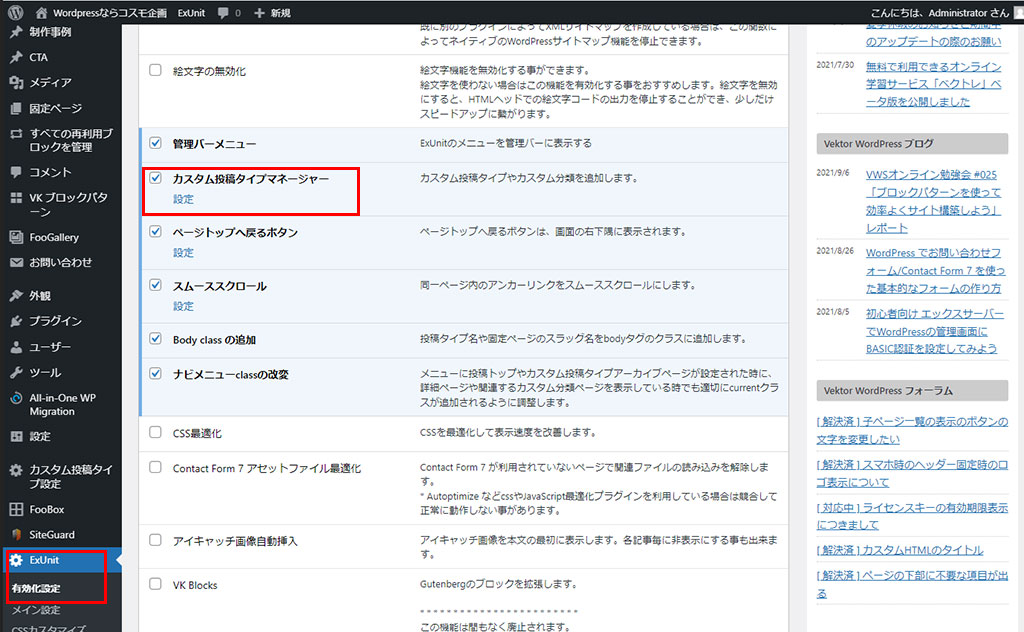Open Media library via its sidebar icon
Image resolution: width=1024 pixels, height=632 pixels.
click(16, 83)
